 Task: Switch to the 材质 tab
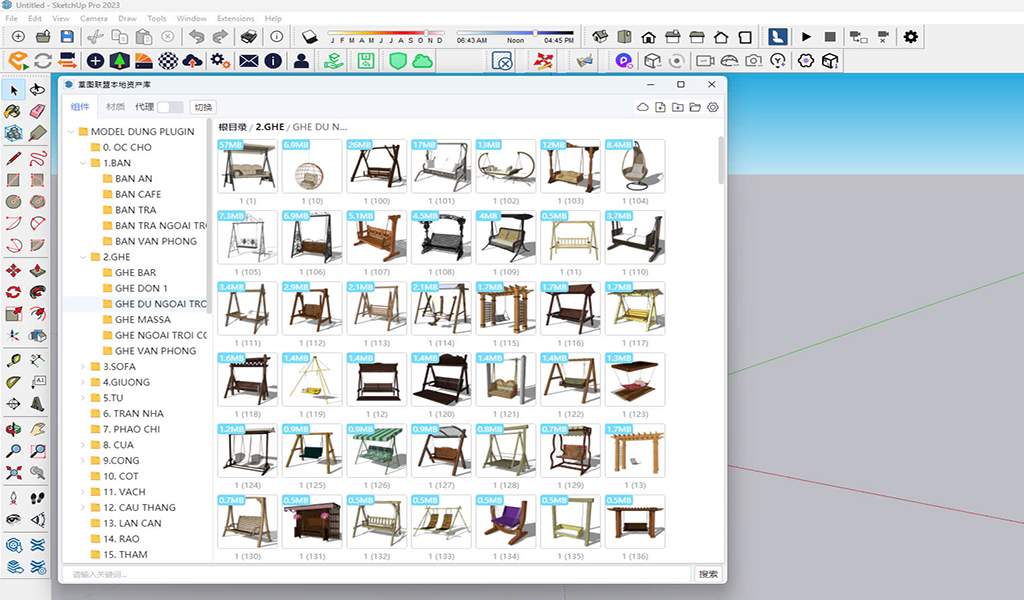[115, 107]
